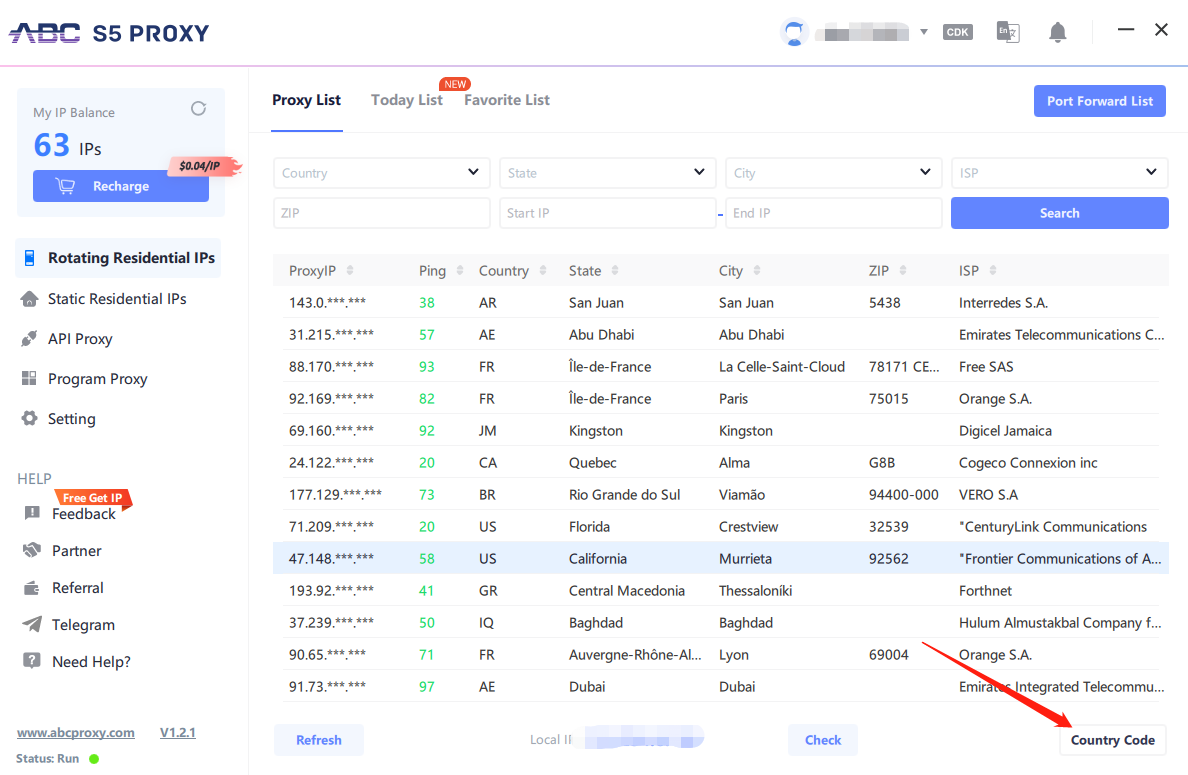Click the CDK redeem icon

click(x=958, y=32)
